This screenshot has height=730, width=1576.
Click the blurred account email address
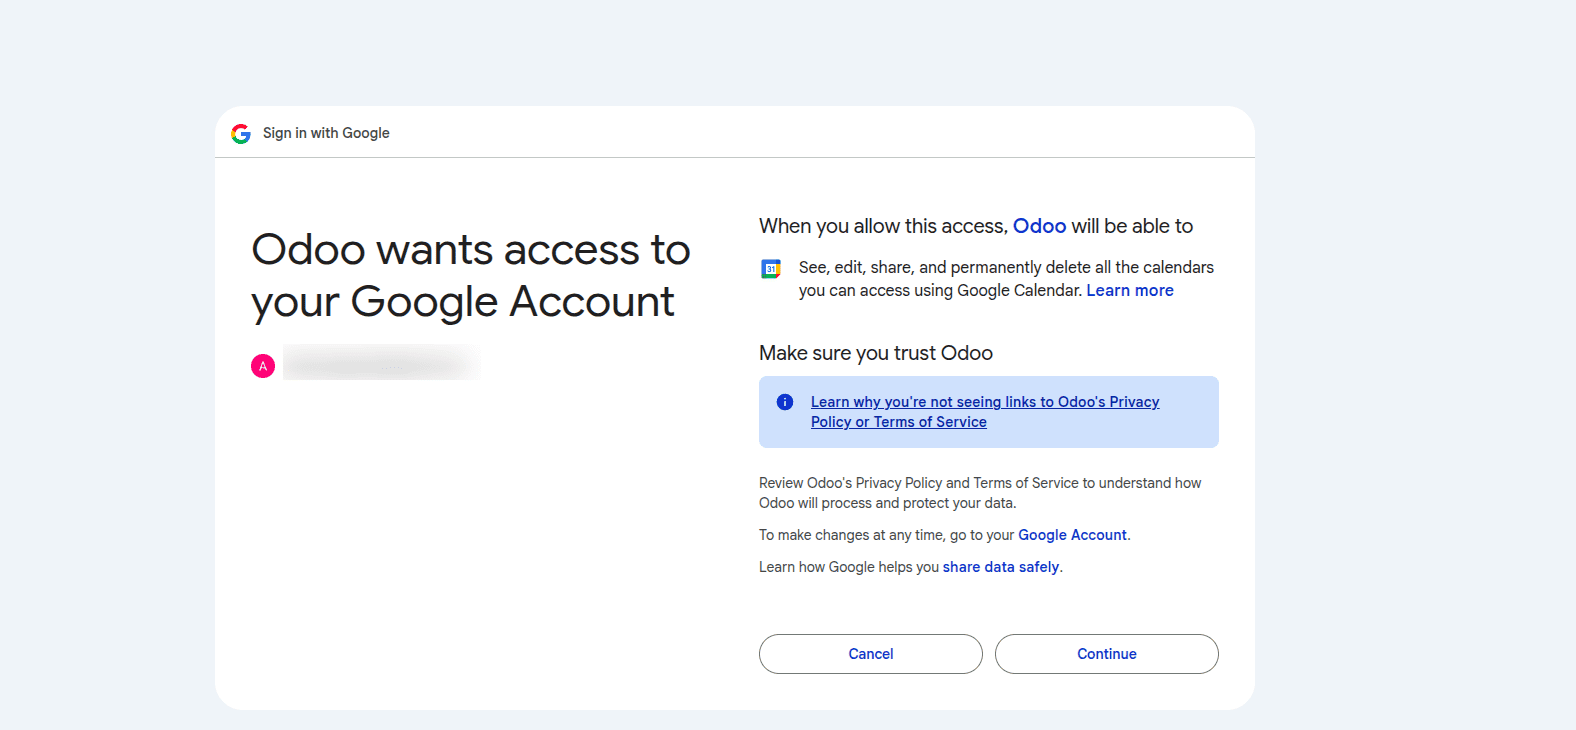pyautogui.click(x=381, y=363)
